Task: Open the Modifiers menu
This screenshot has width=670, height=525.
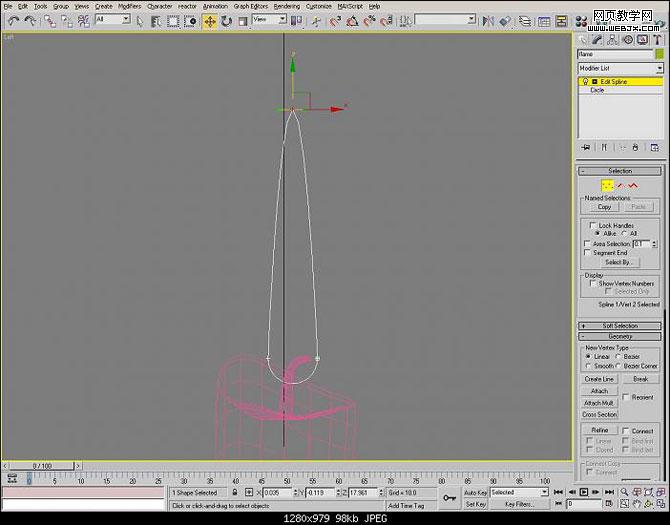Action: point(129,6)
